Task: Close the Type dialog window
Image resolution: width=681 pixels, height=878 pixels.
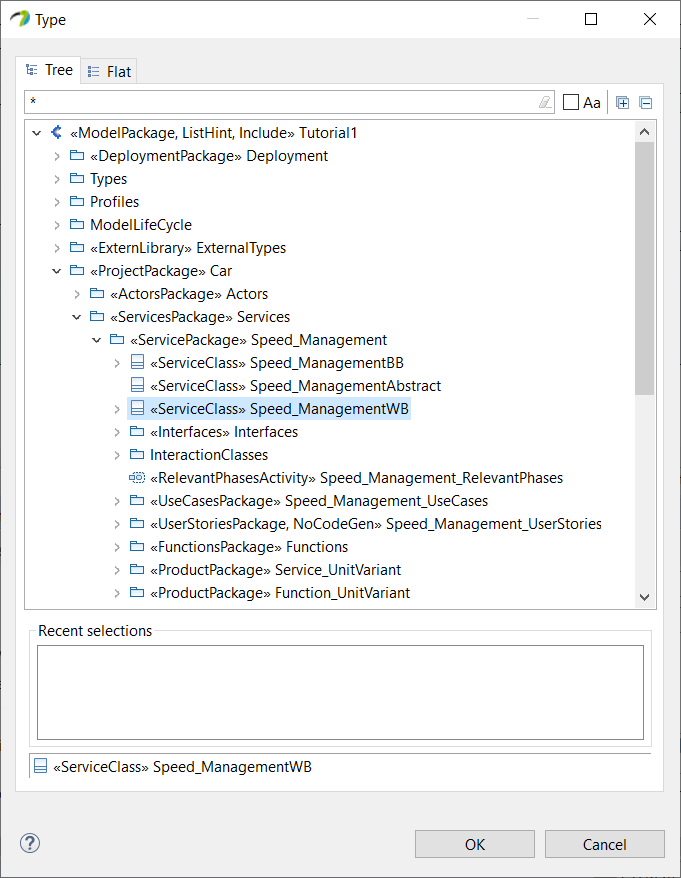Action: (x=650, y=19)
